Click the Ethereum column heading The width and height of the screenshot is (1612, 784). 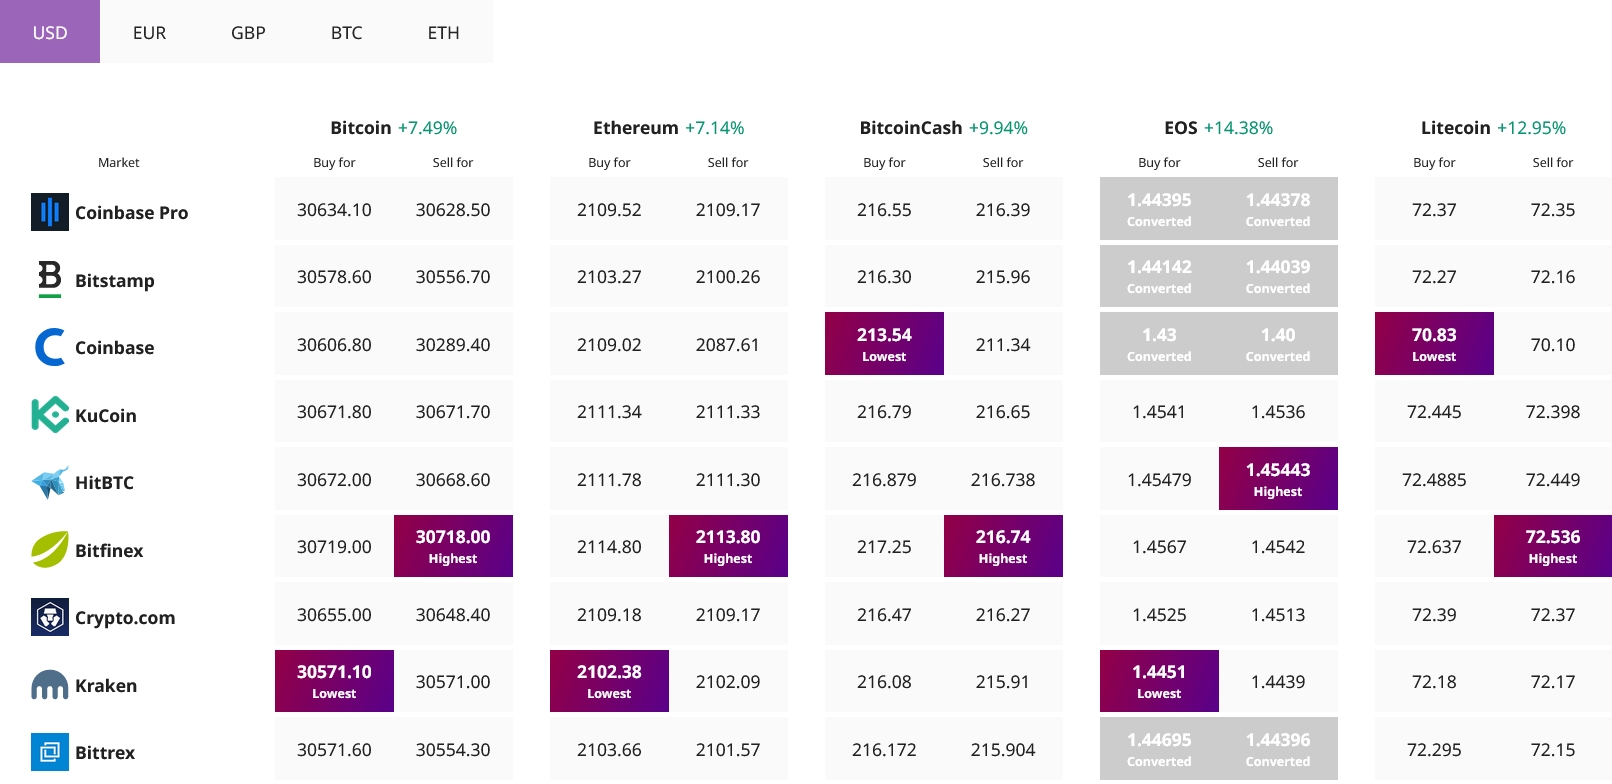(636, 128)
